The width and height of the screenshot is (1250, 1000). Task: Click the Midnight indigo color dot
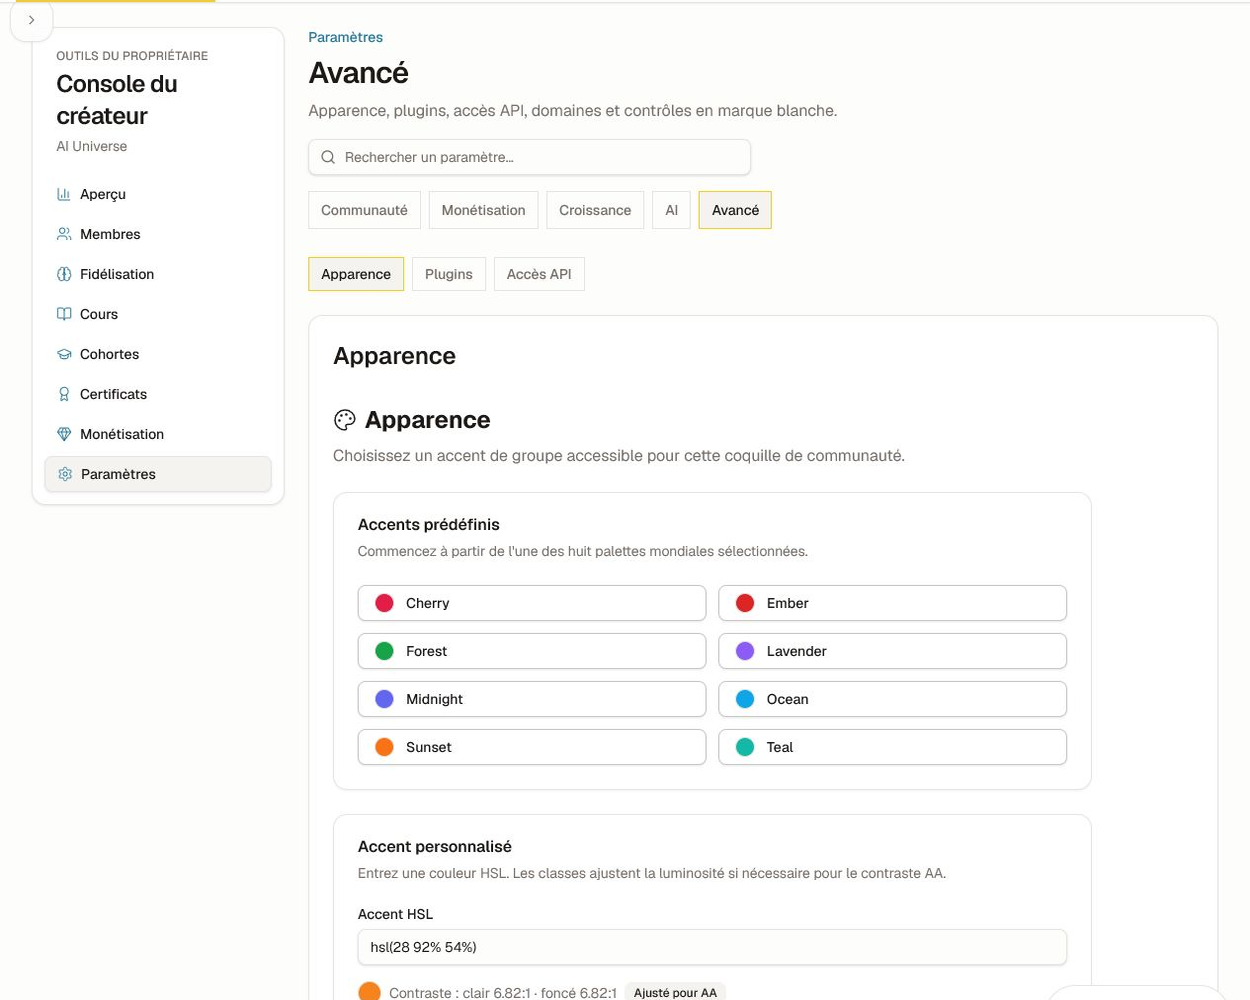click(x=384, y=699)
